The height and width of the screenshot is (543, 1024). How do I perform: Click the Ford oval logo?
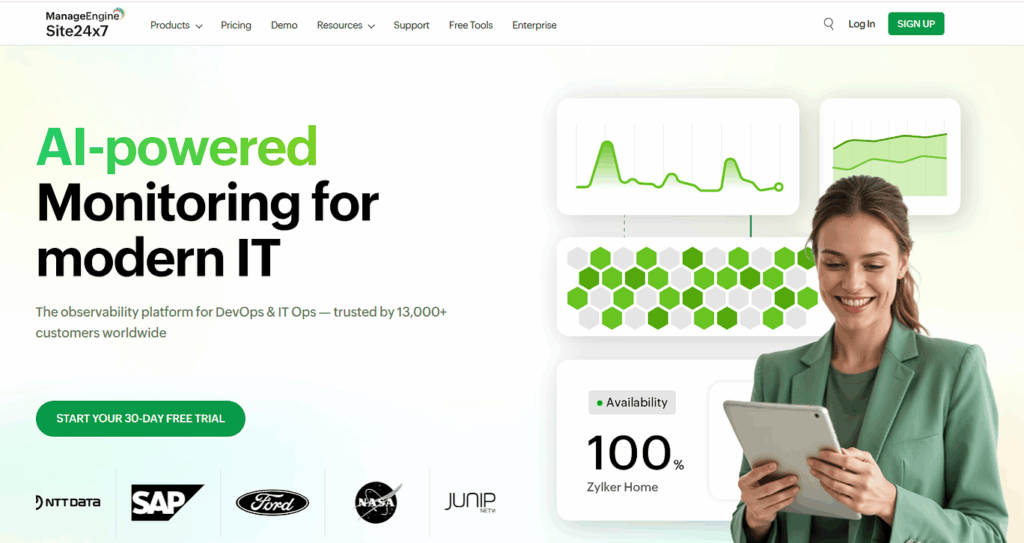pyautogui.click(x=272, y=502)
